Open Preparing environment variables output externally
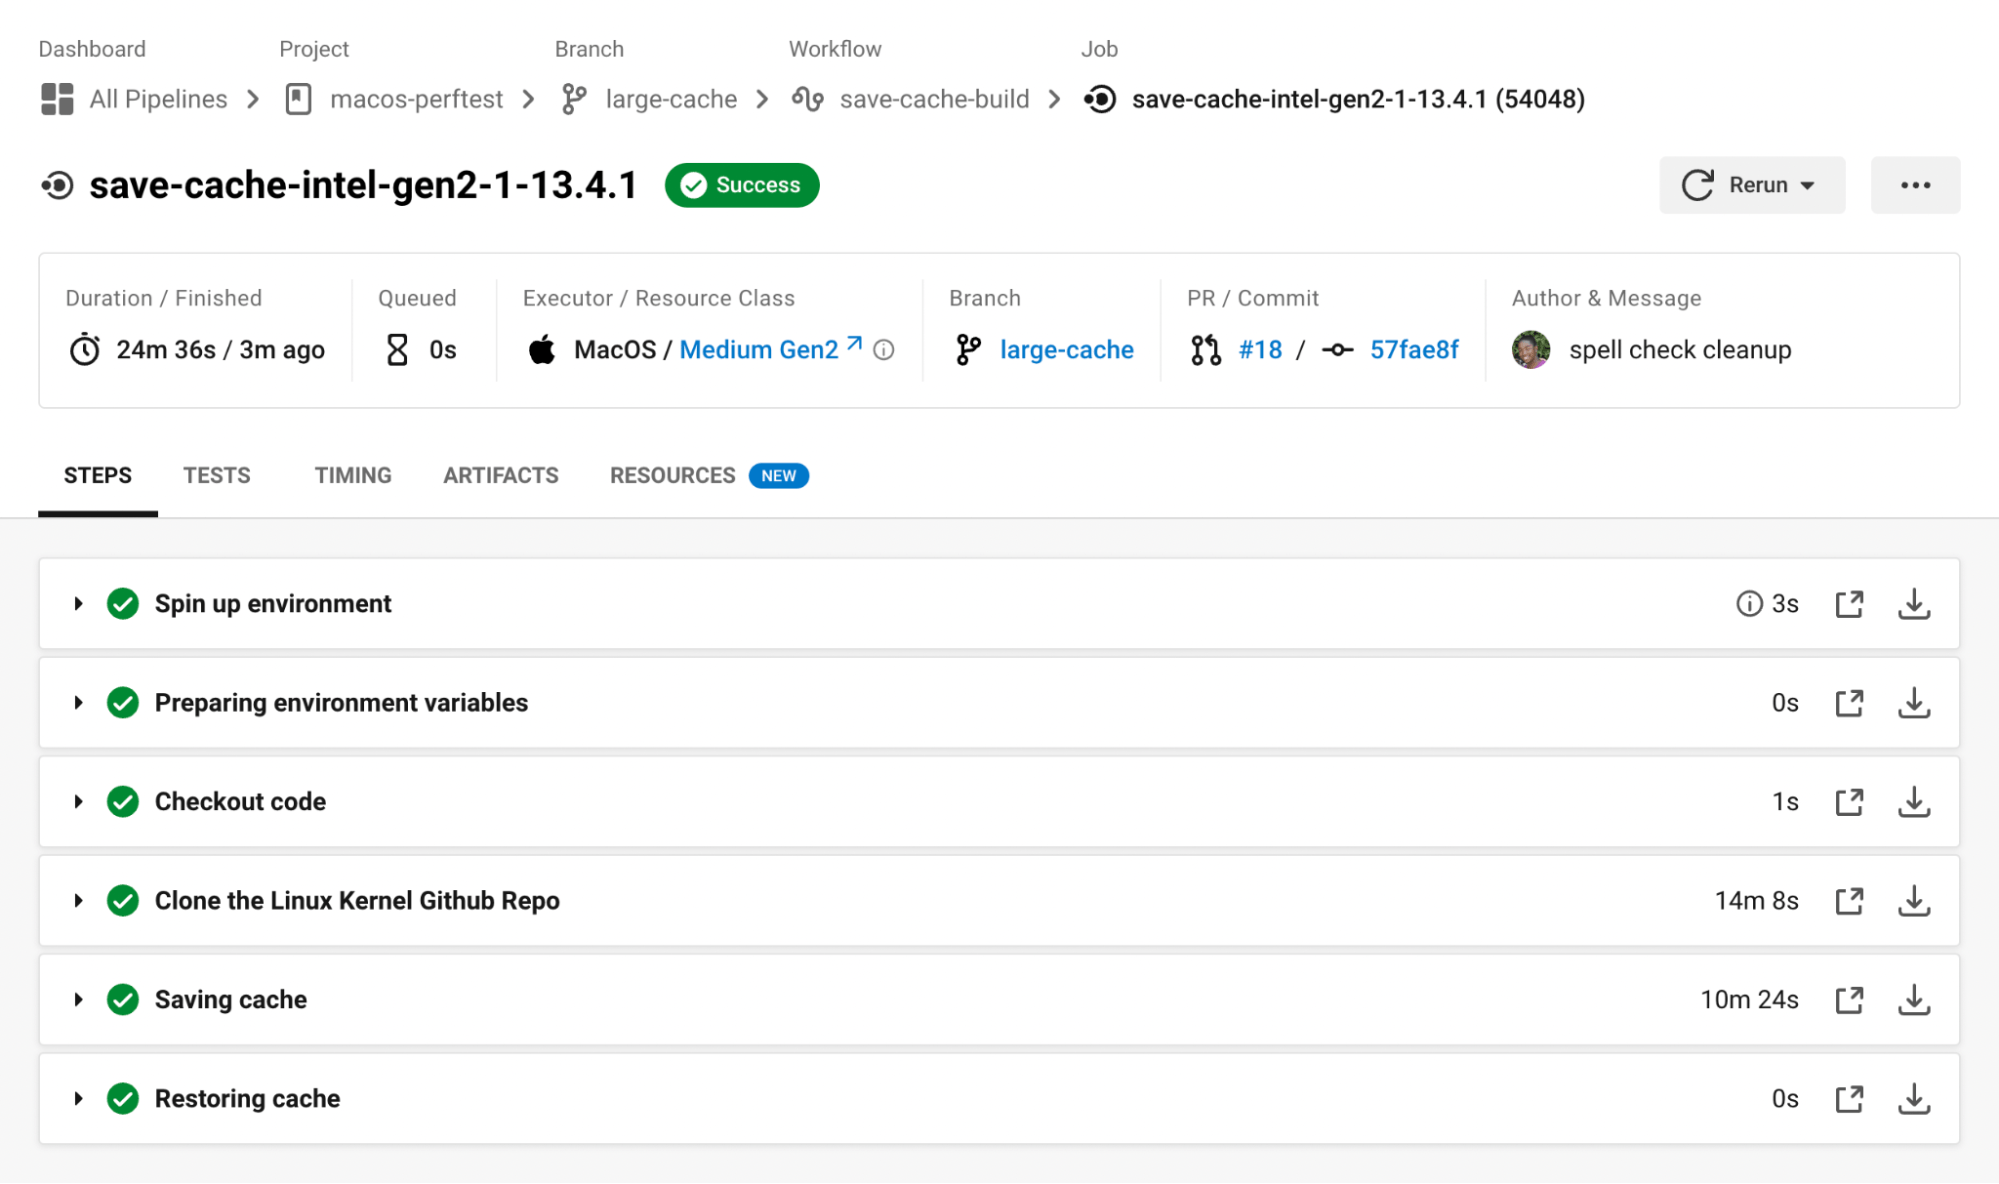Screen dimensions: 1999x1184 coord(1849,703)
